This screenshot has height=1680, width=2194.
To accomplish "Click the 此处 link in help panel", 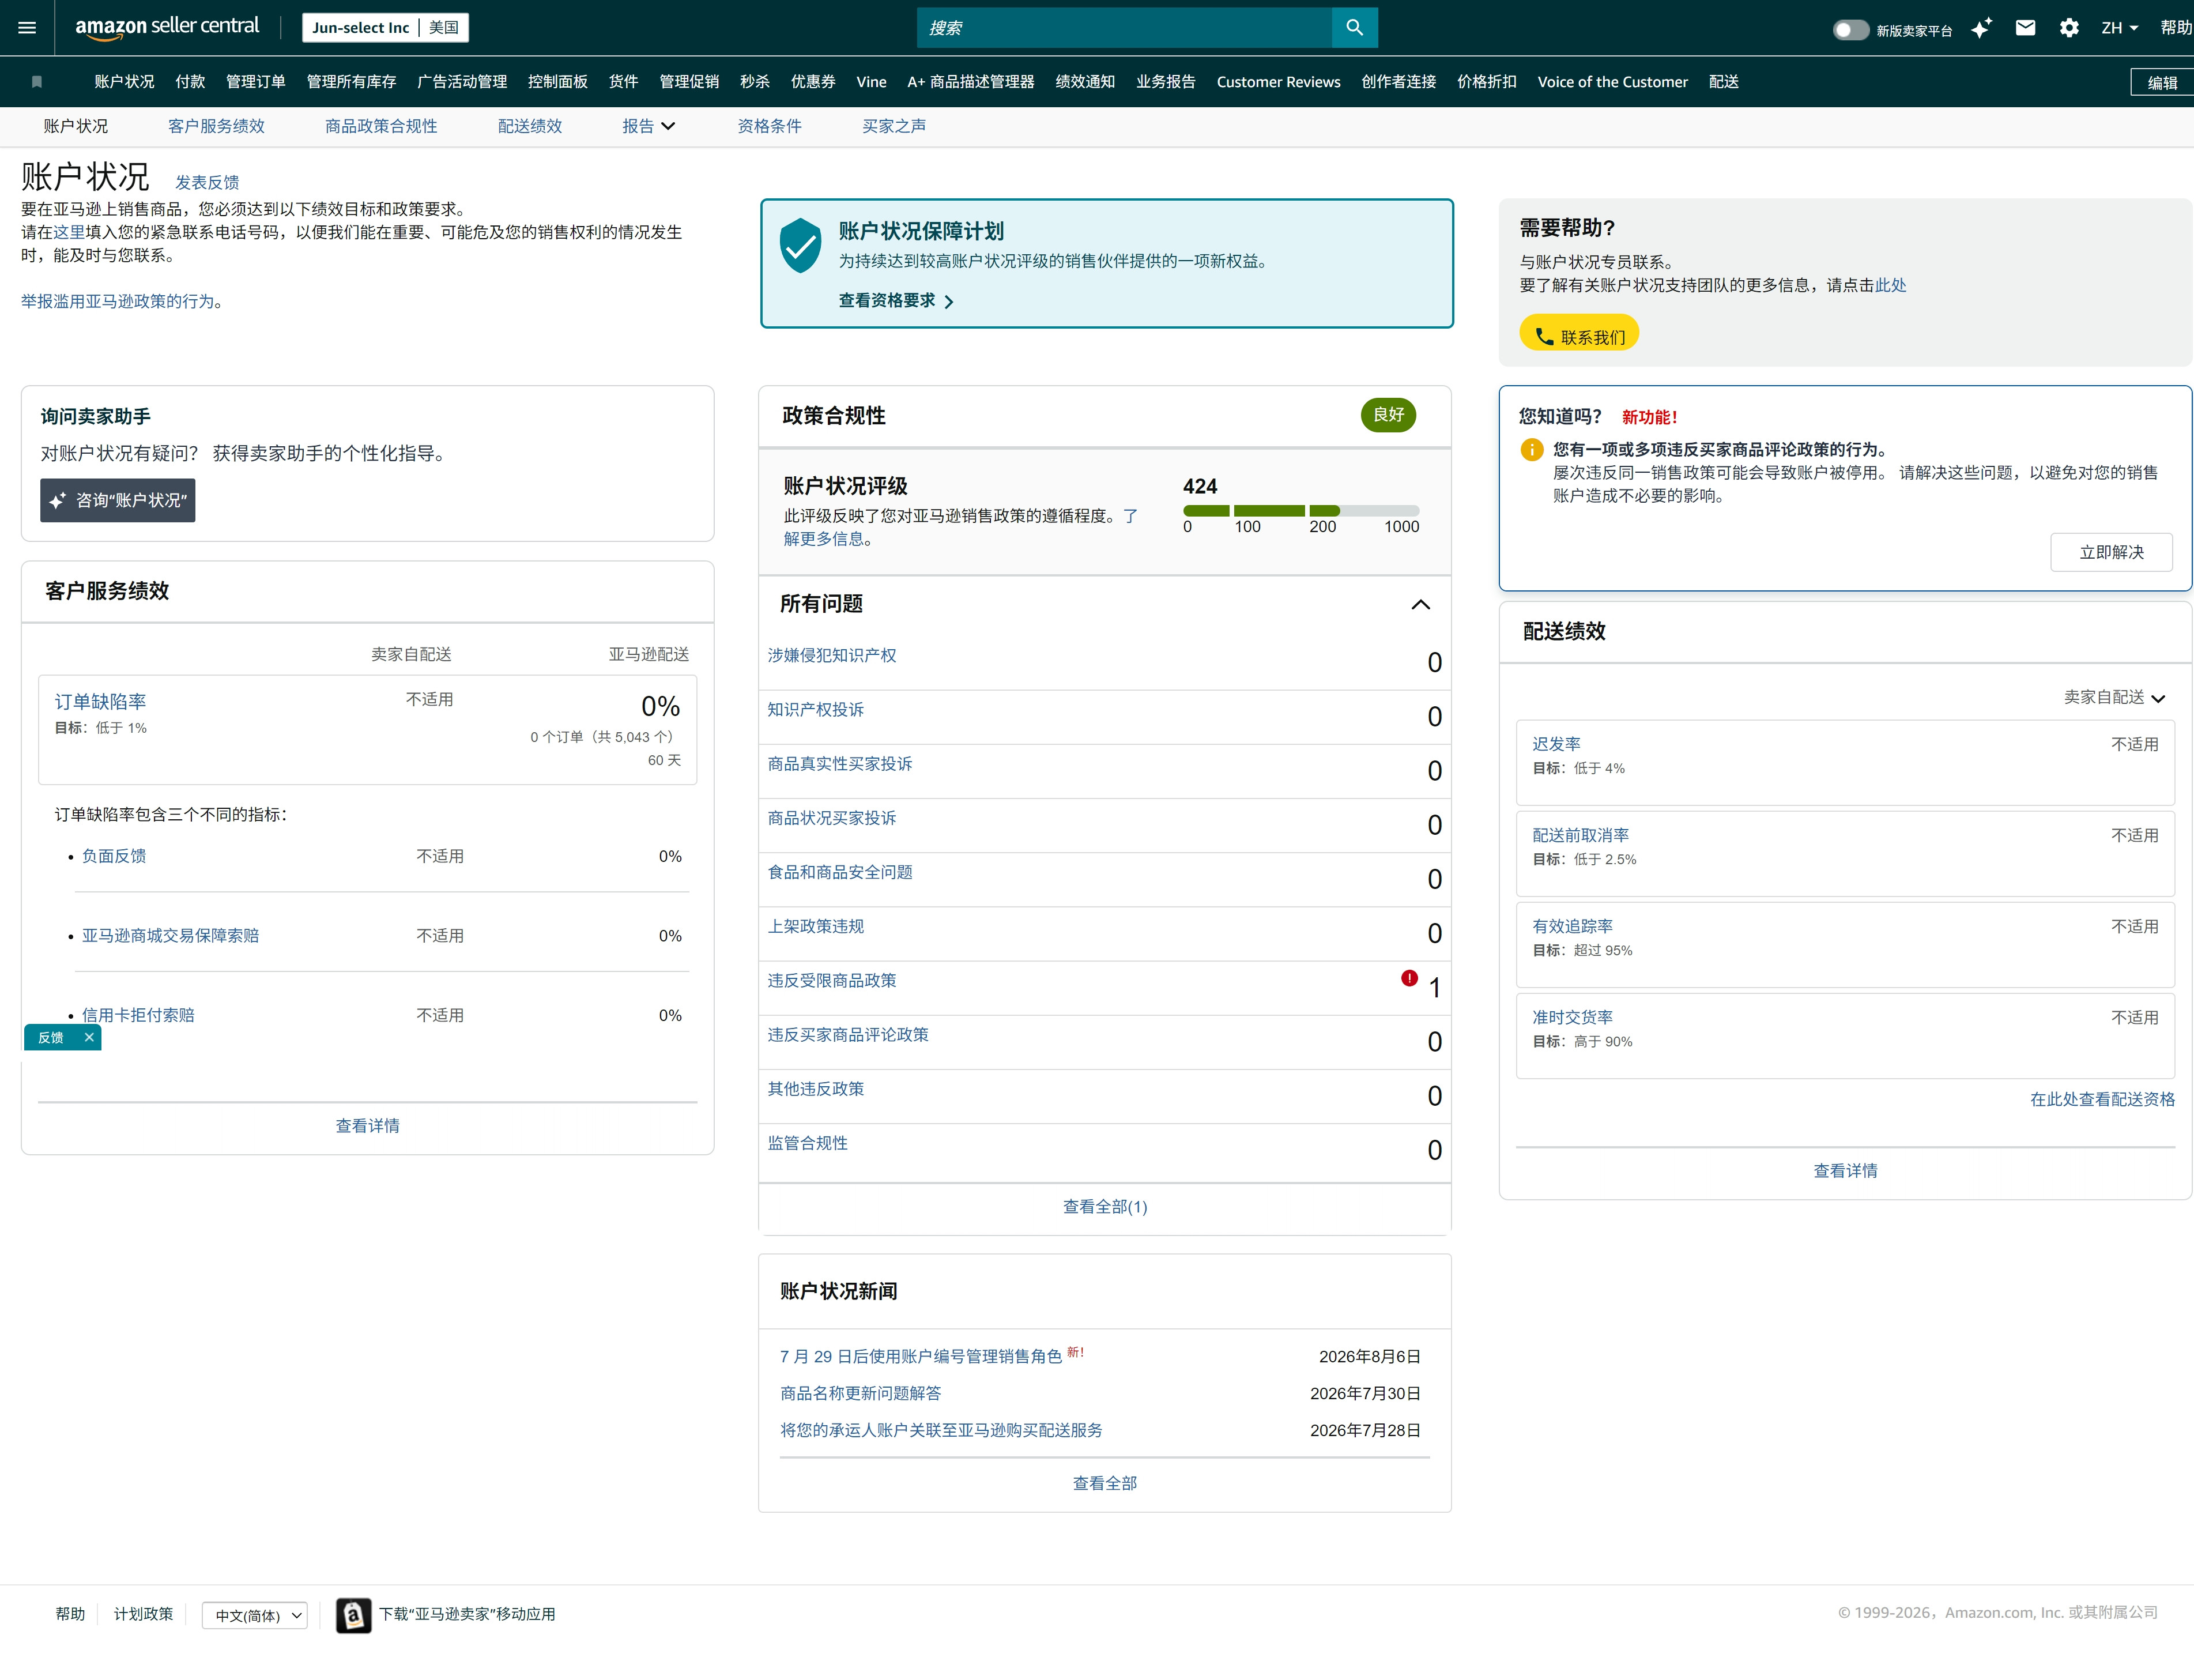I will 1890,285.
